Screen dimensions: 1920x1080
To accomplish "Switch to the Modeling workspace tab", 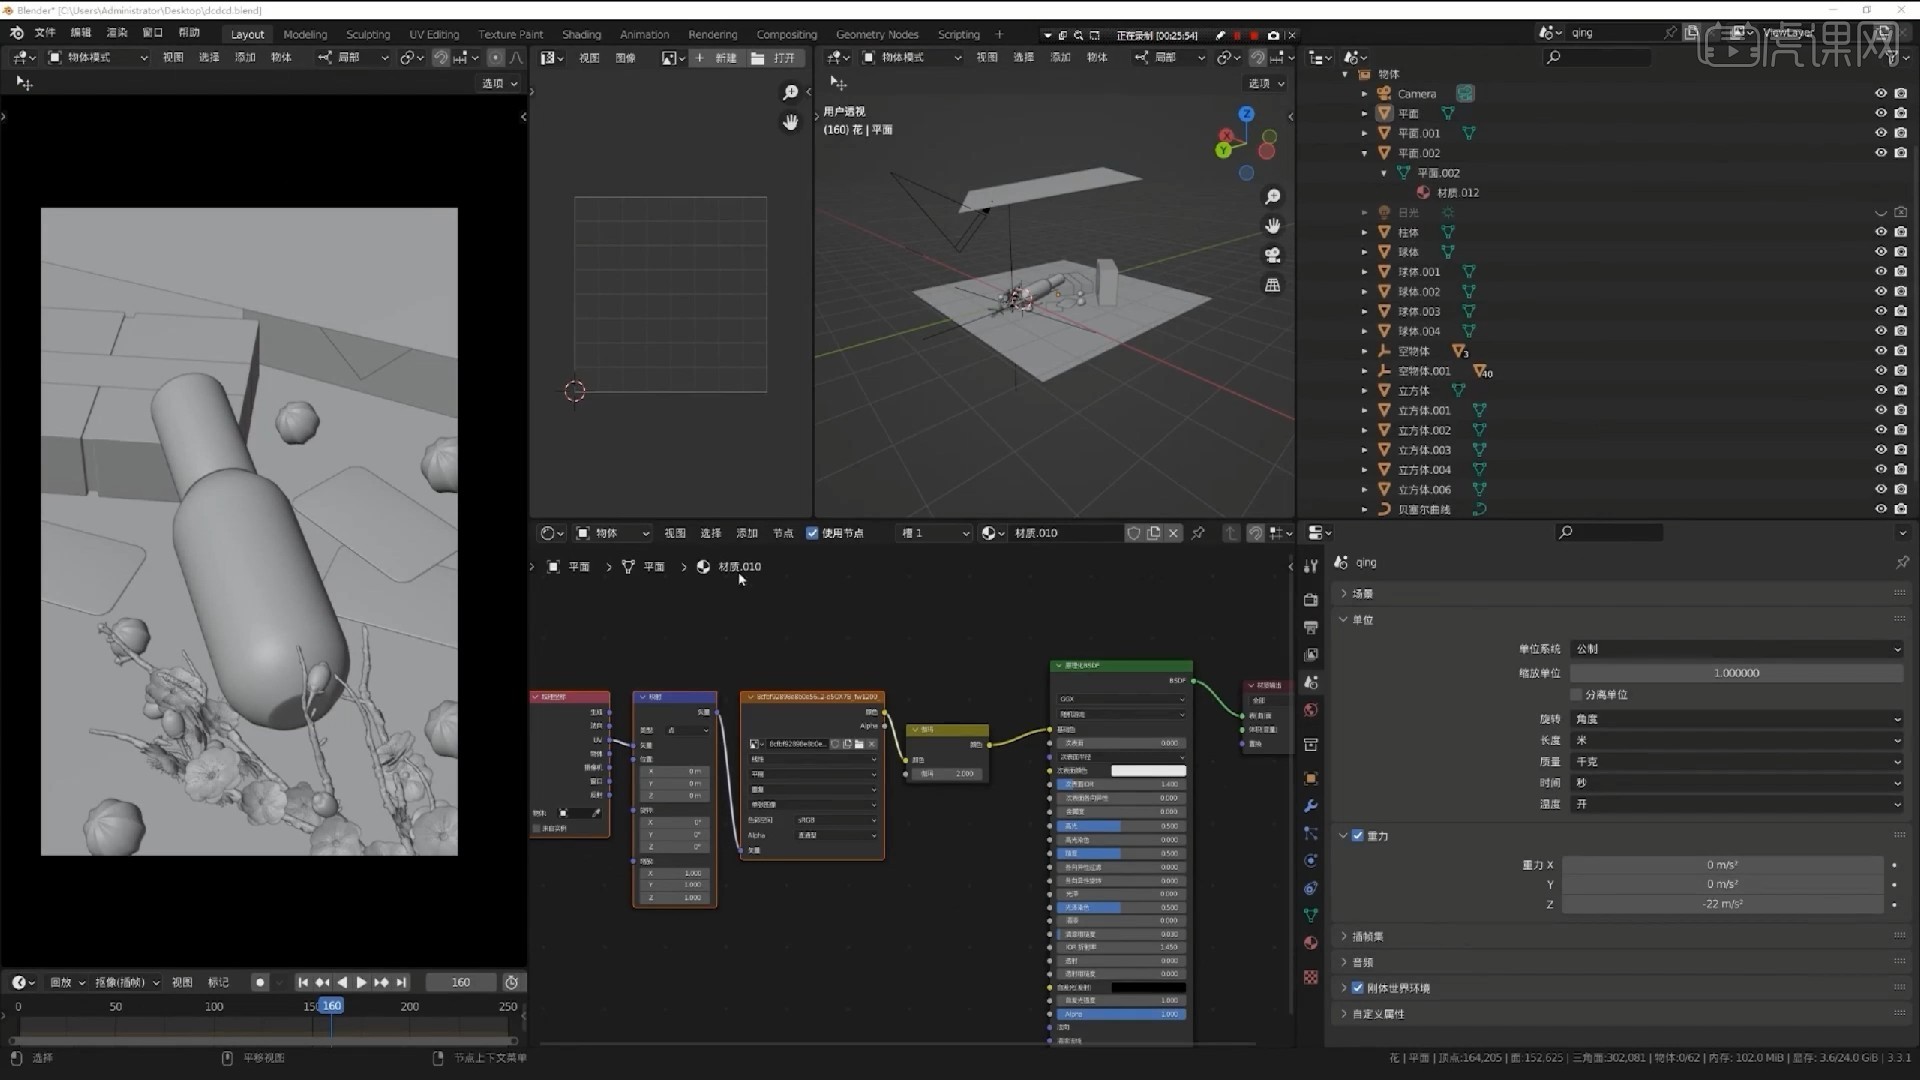I will coord(305,34).
